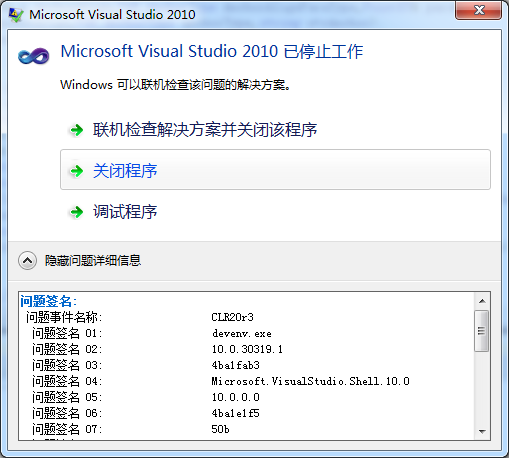The width and height of the screenshot is (509, 458).
Task: Click the 50b value
Action: [220, 429]
